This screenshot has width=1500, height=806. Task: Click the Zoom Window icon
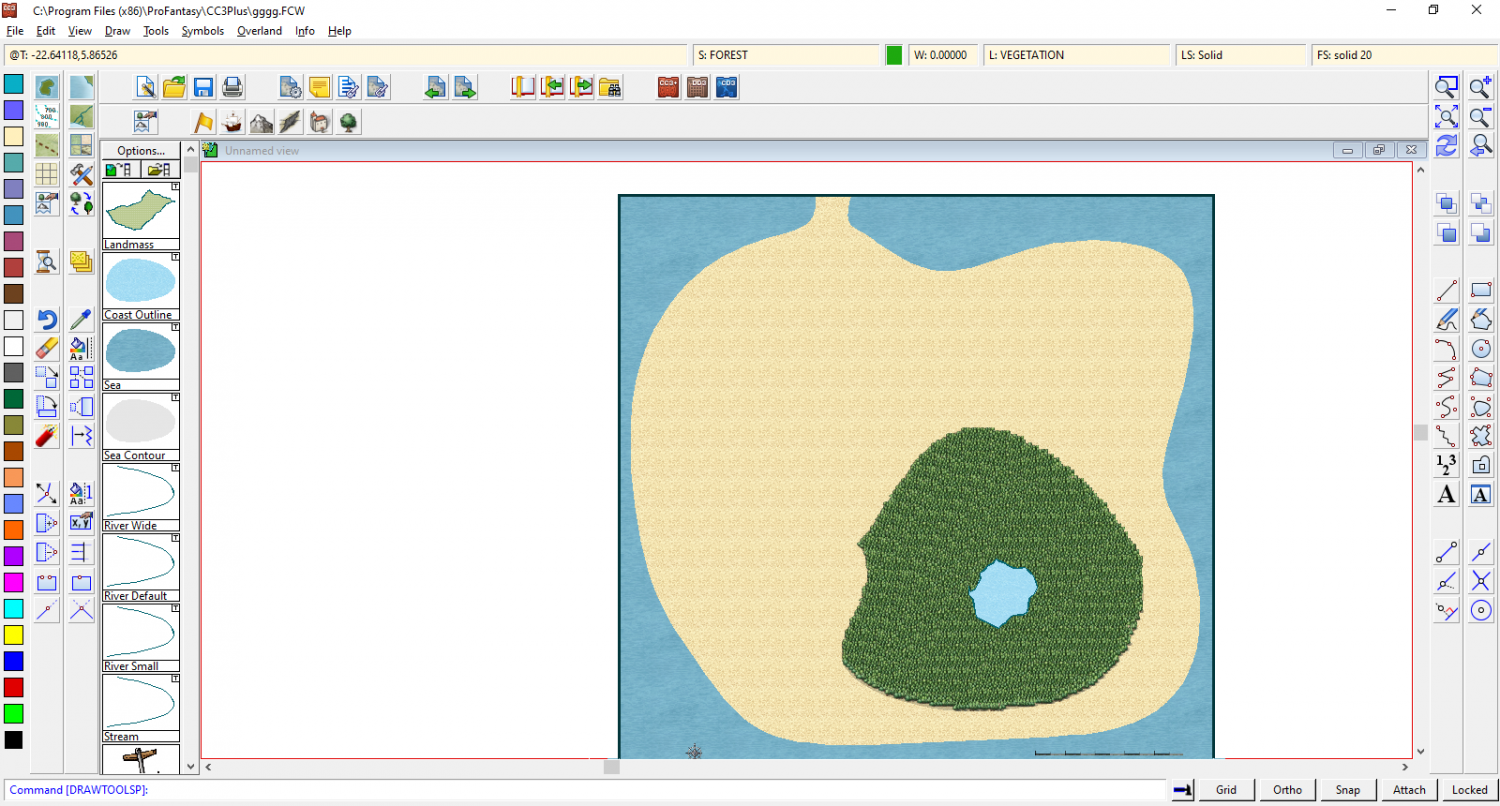point(1447,87)
